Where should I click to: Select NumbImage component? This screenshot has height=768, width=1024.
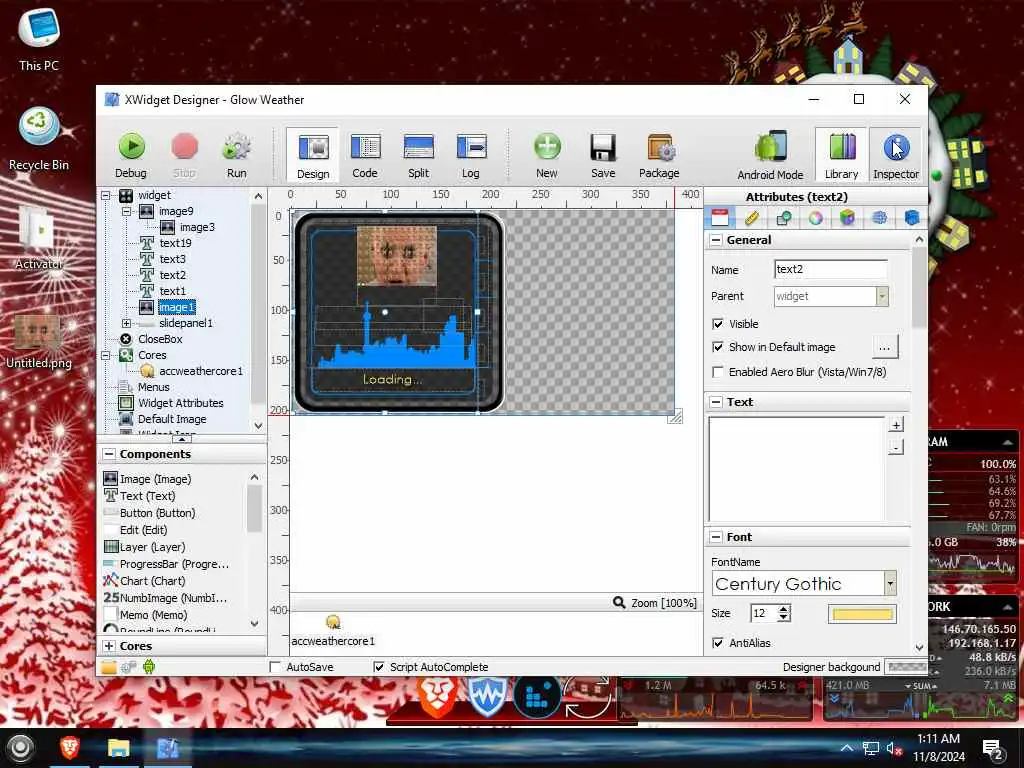[x=165, y=598]
